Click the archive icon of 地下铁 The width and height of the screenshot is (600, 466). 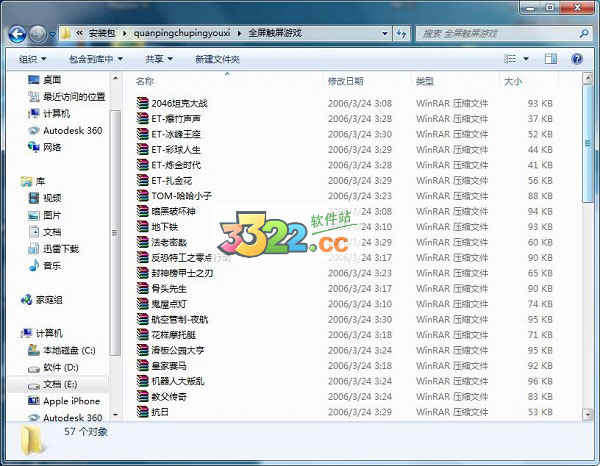click(142, 226)
